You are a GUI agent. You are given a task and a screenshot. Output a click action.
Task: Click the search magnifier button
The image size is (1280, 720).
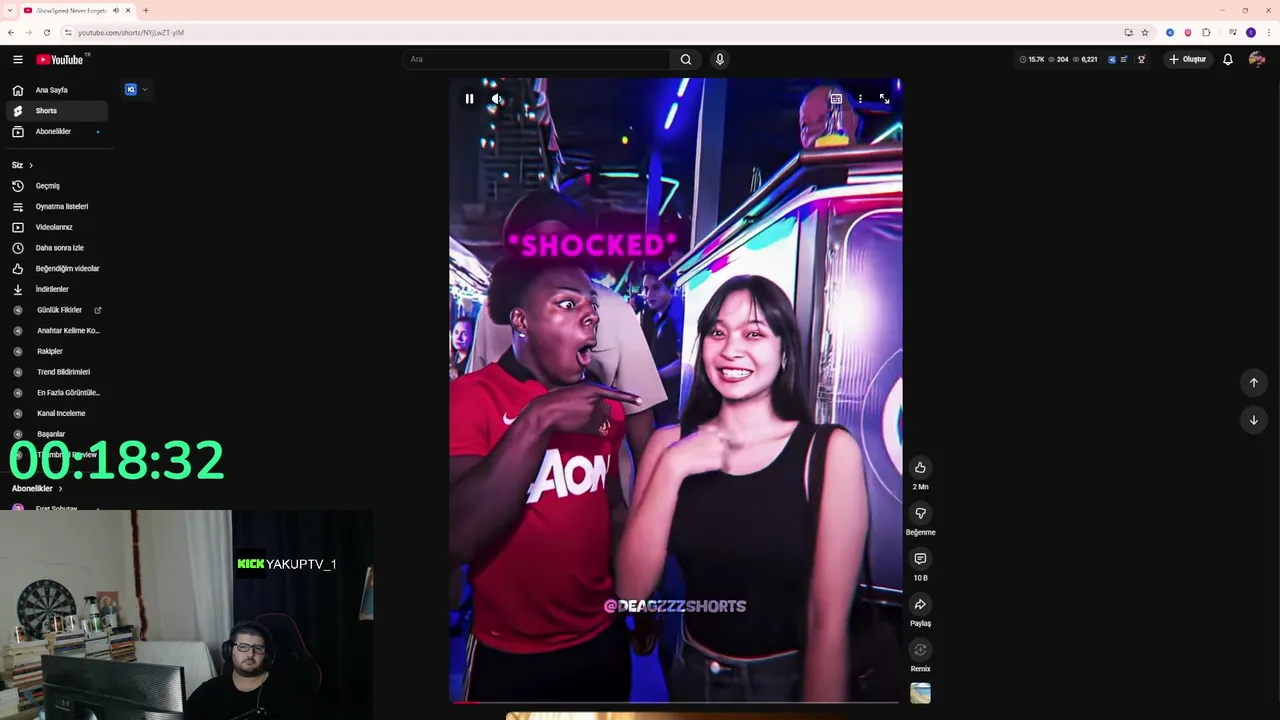(x=686, y=59)
